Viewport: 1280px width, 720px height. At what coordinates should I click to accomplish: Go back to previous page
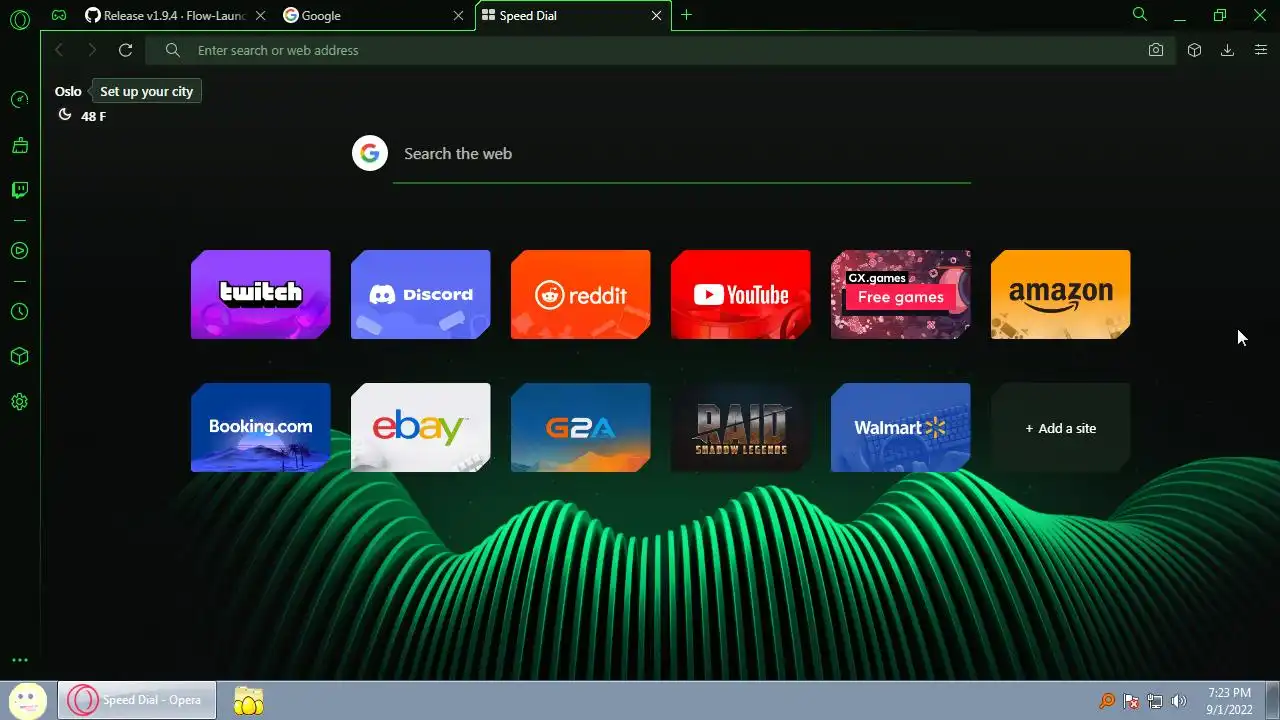point(59,50)
